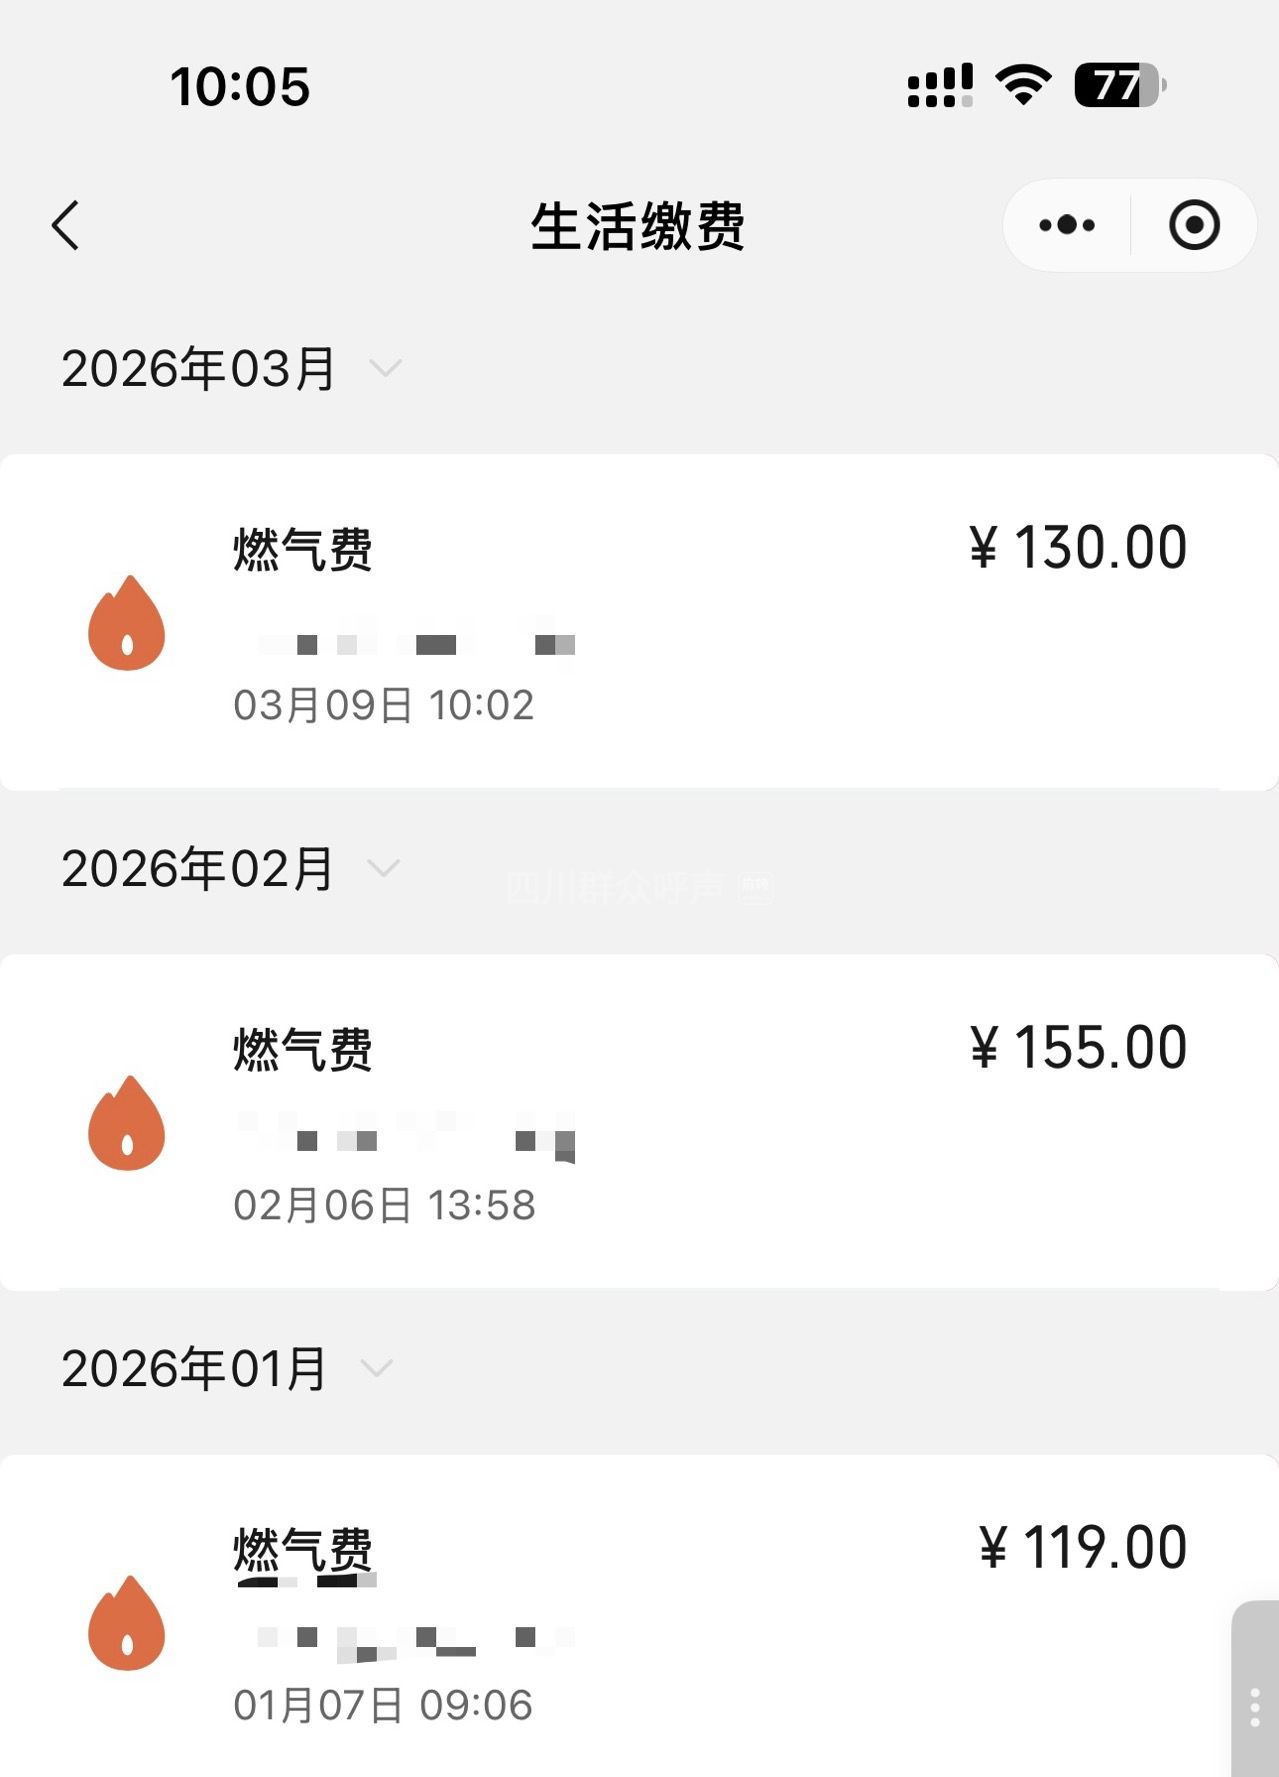Tap the 2026年01月 month label
Screen dimensions: 1279x1777
(x=194, y=1368)
